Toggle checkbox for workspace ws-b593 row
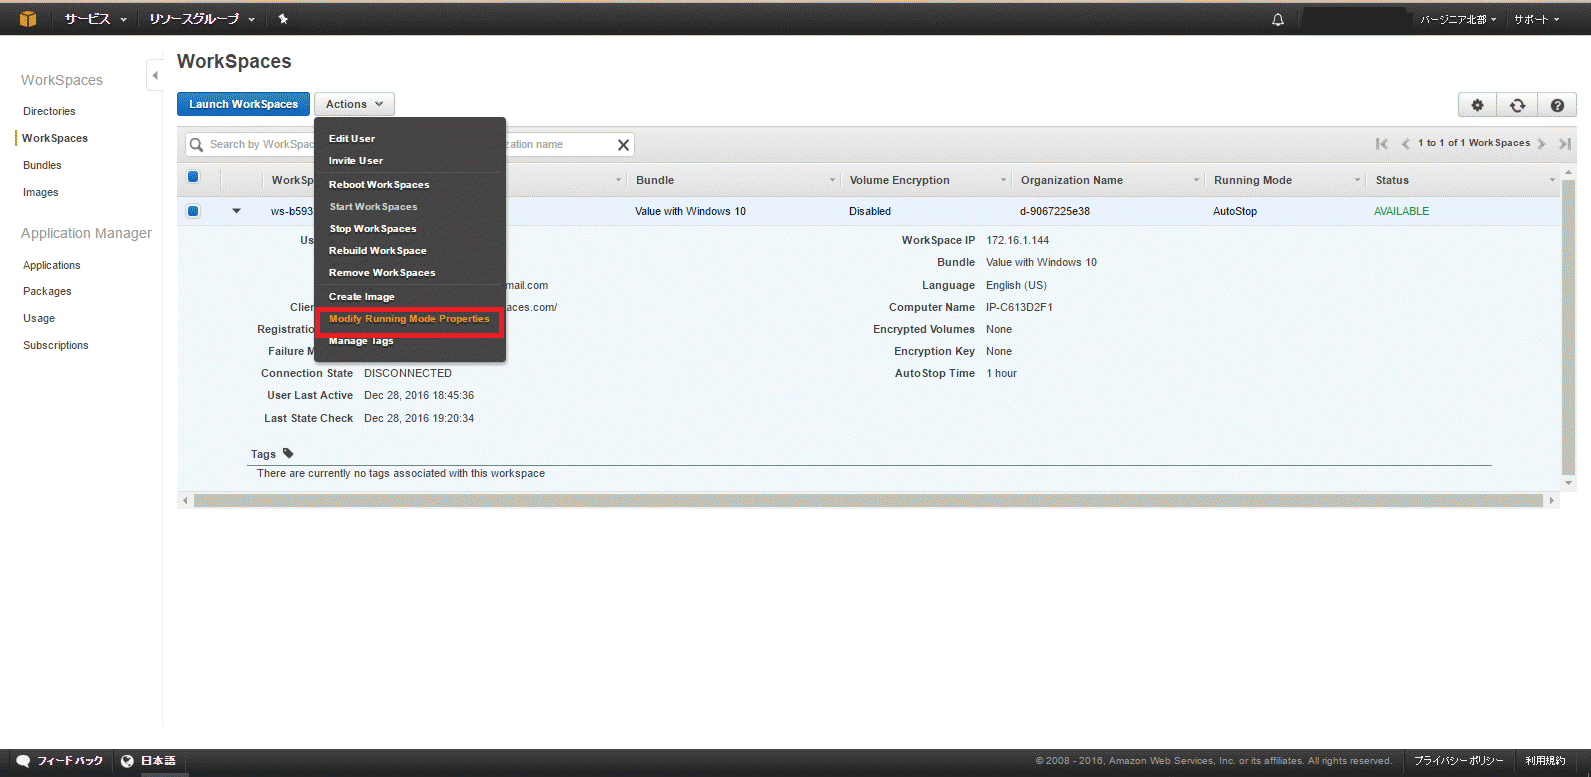The width and height of the screenshot is (1591, 777). coord(193,211)
